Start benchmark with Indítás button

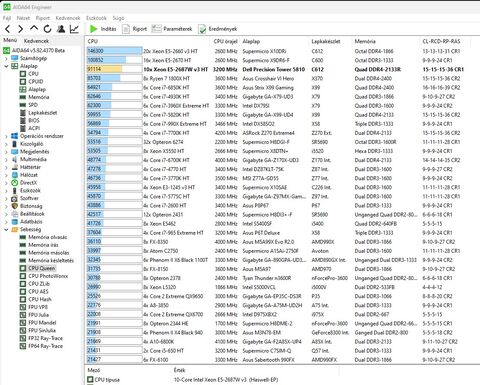click(103, 29)
